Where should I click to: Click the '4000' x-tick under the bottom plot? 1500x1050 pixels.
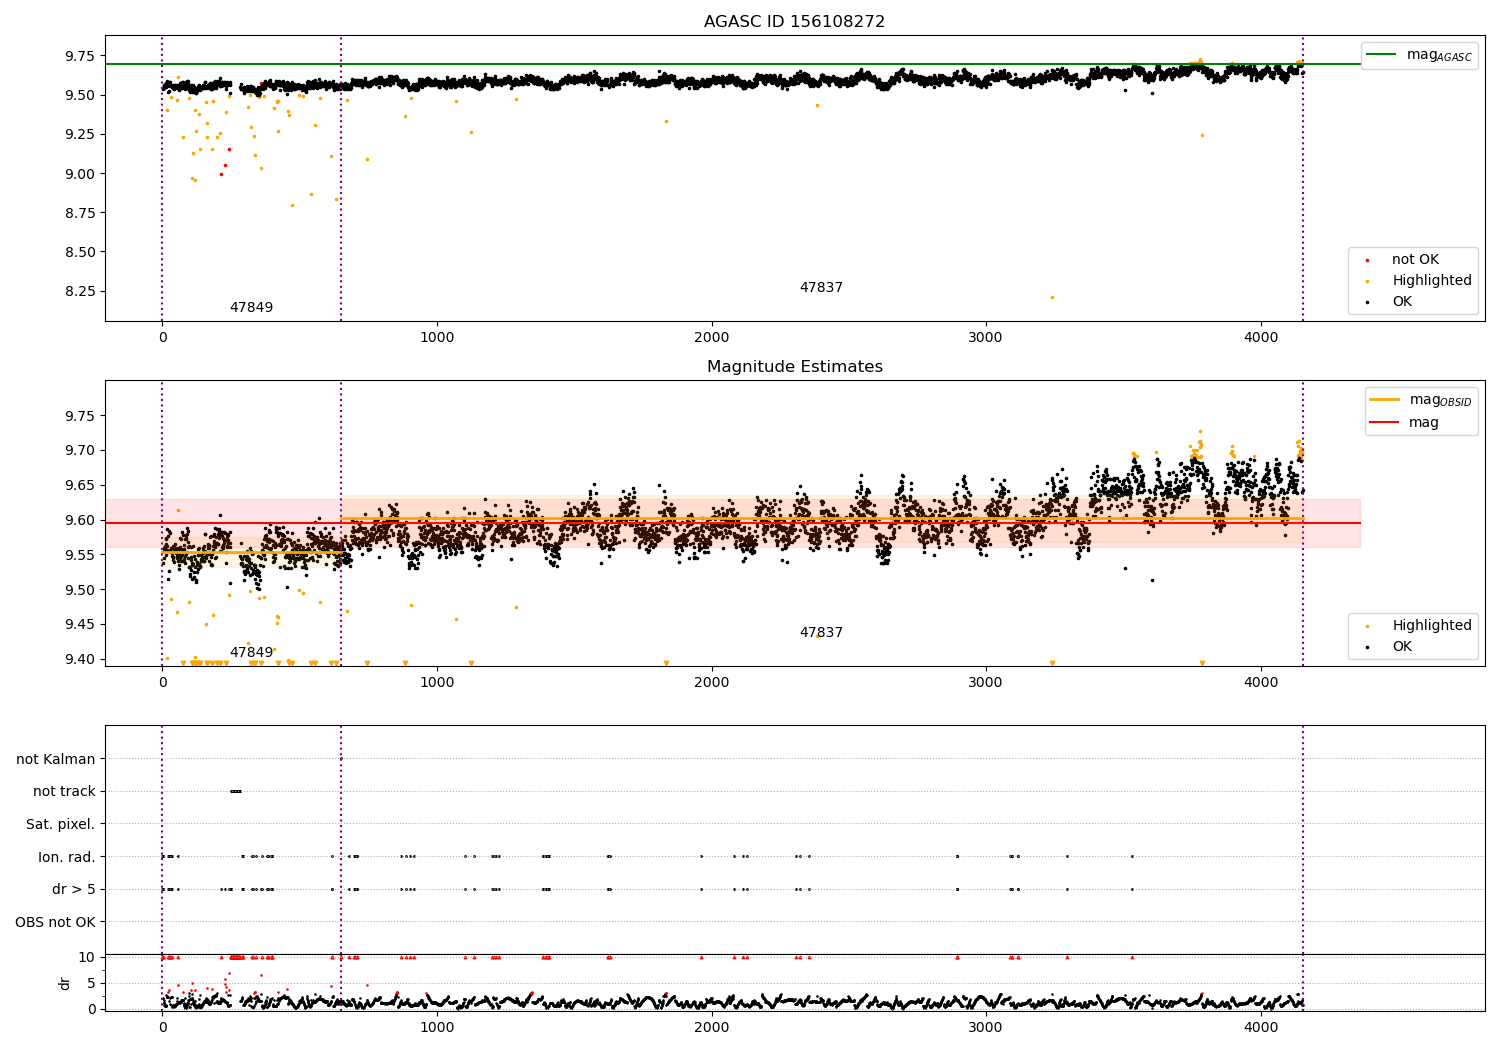(x=1261, y=1027)
